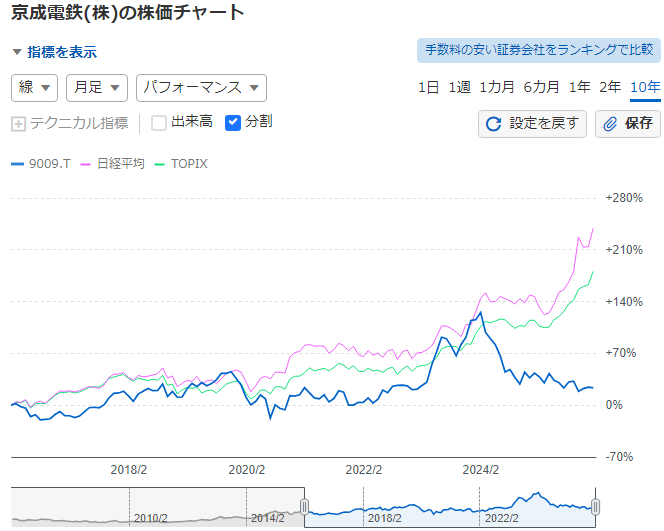Viewport: 664px width, 531px height.
Task: Click the mini navigator chart near 2010/2
Action: coord(150,506)
